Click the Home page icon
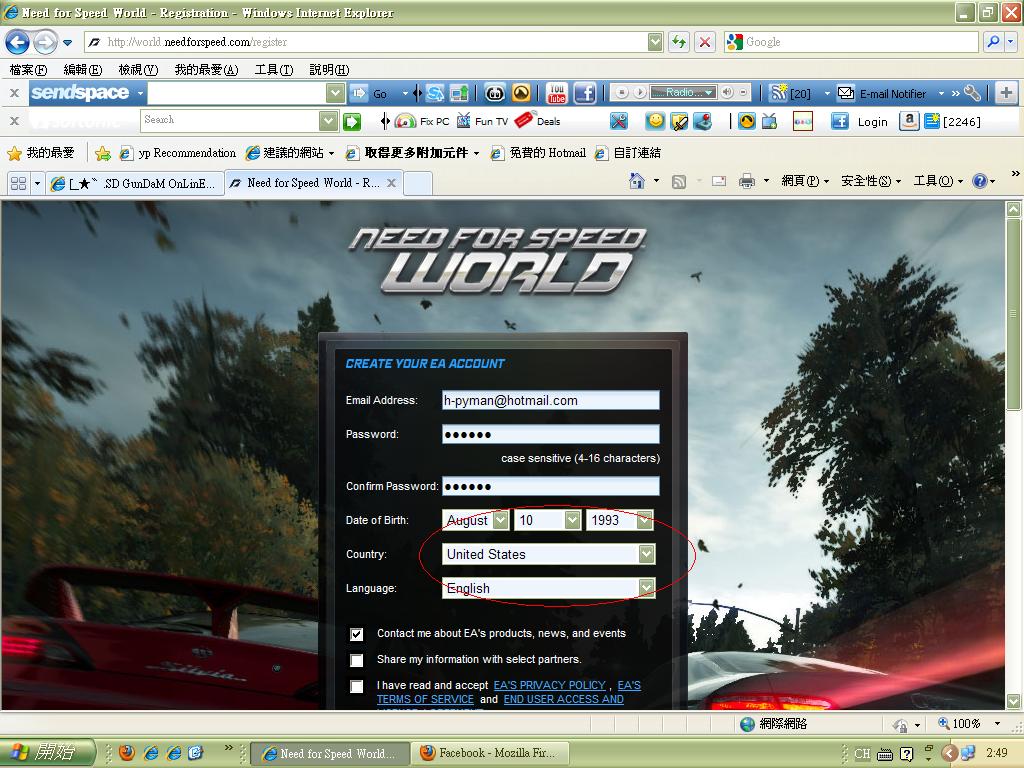The image size is (1024, 768). point(637,181)
